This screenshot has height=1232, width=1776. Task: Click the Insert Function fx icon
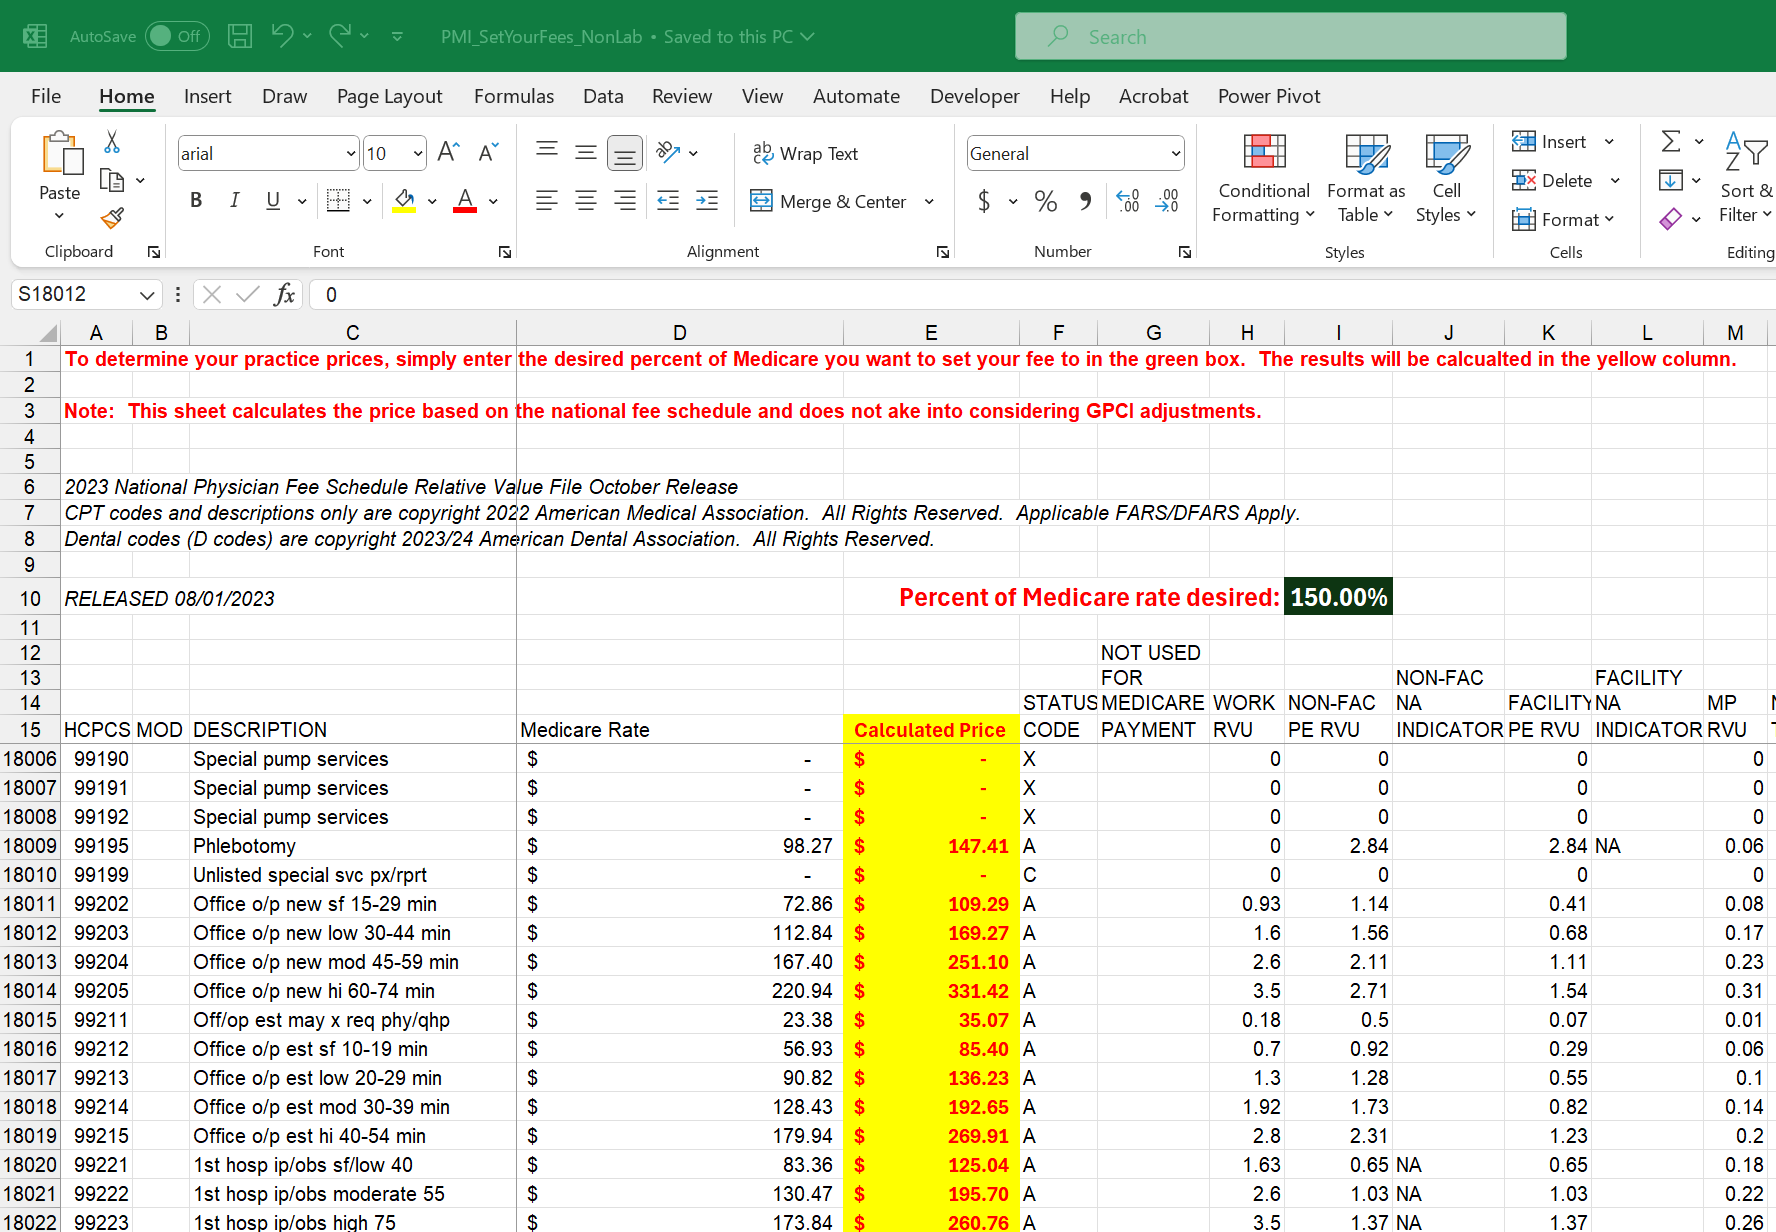(x=284, y=294)
